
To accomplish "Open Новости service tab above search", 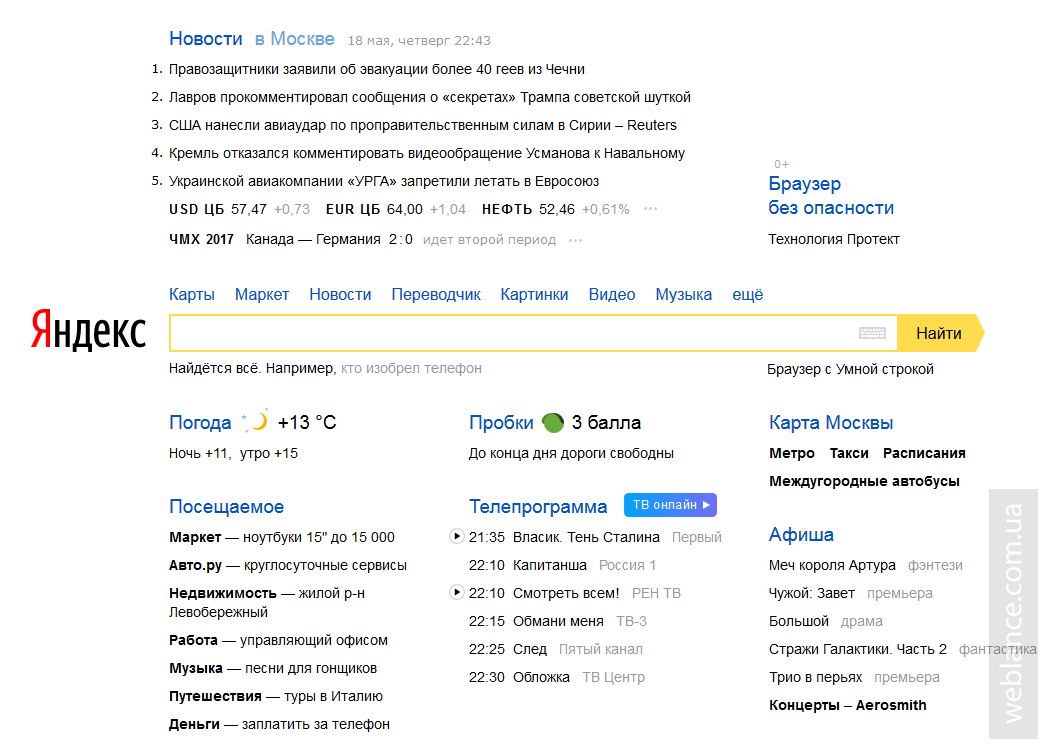I will click(340, 295).
